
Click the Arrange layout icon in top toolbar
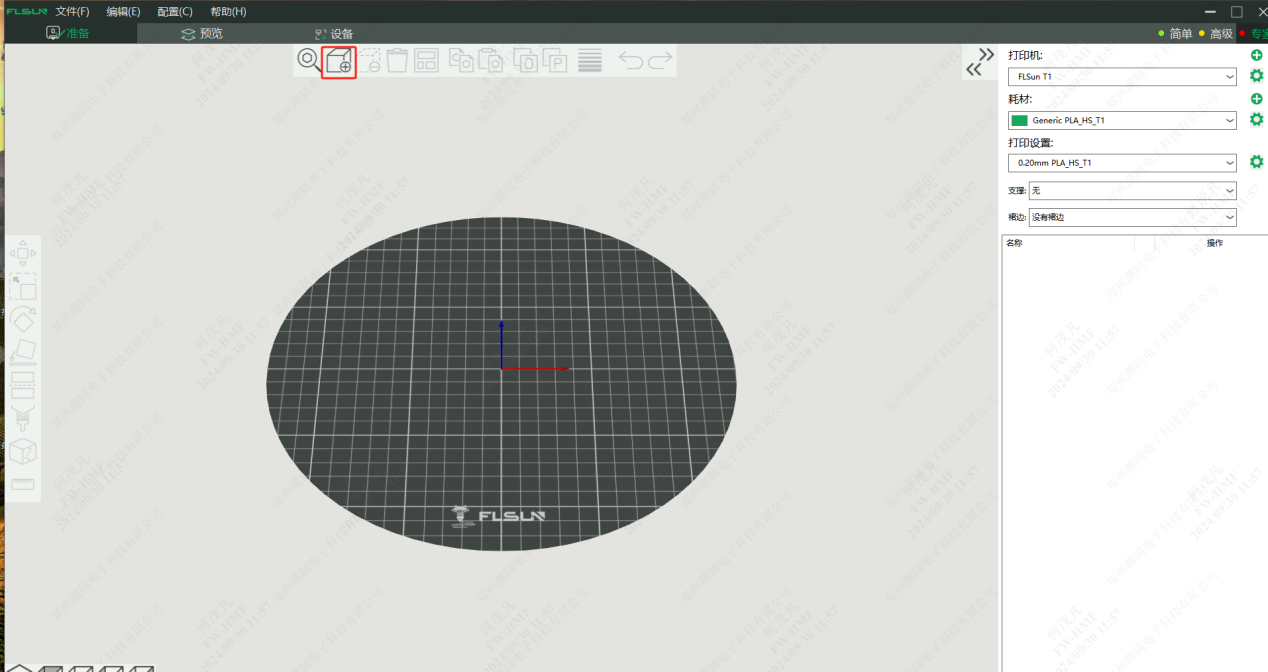point(427,61)
